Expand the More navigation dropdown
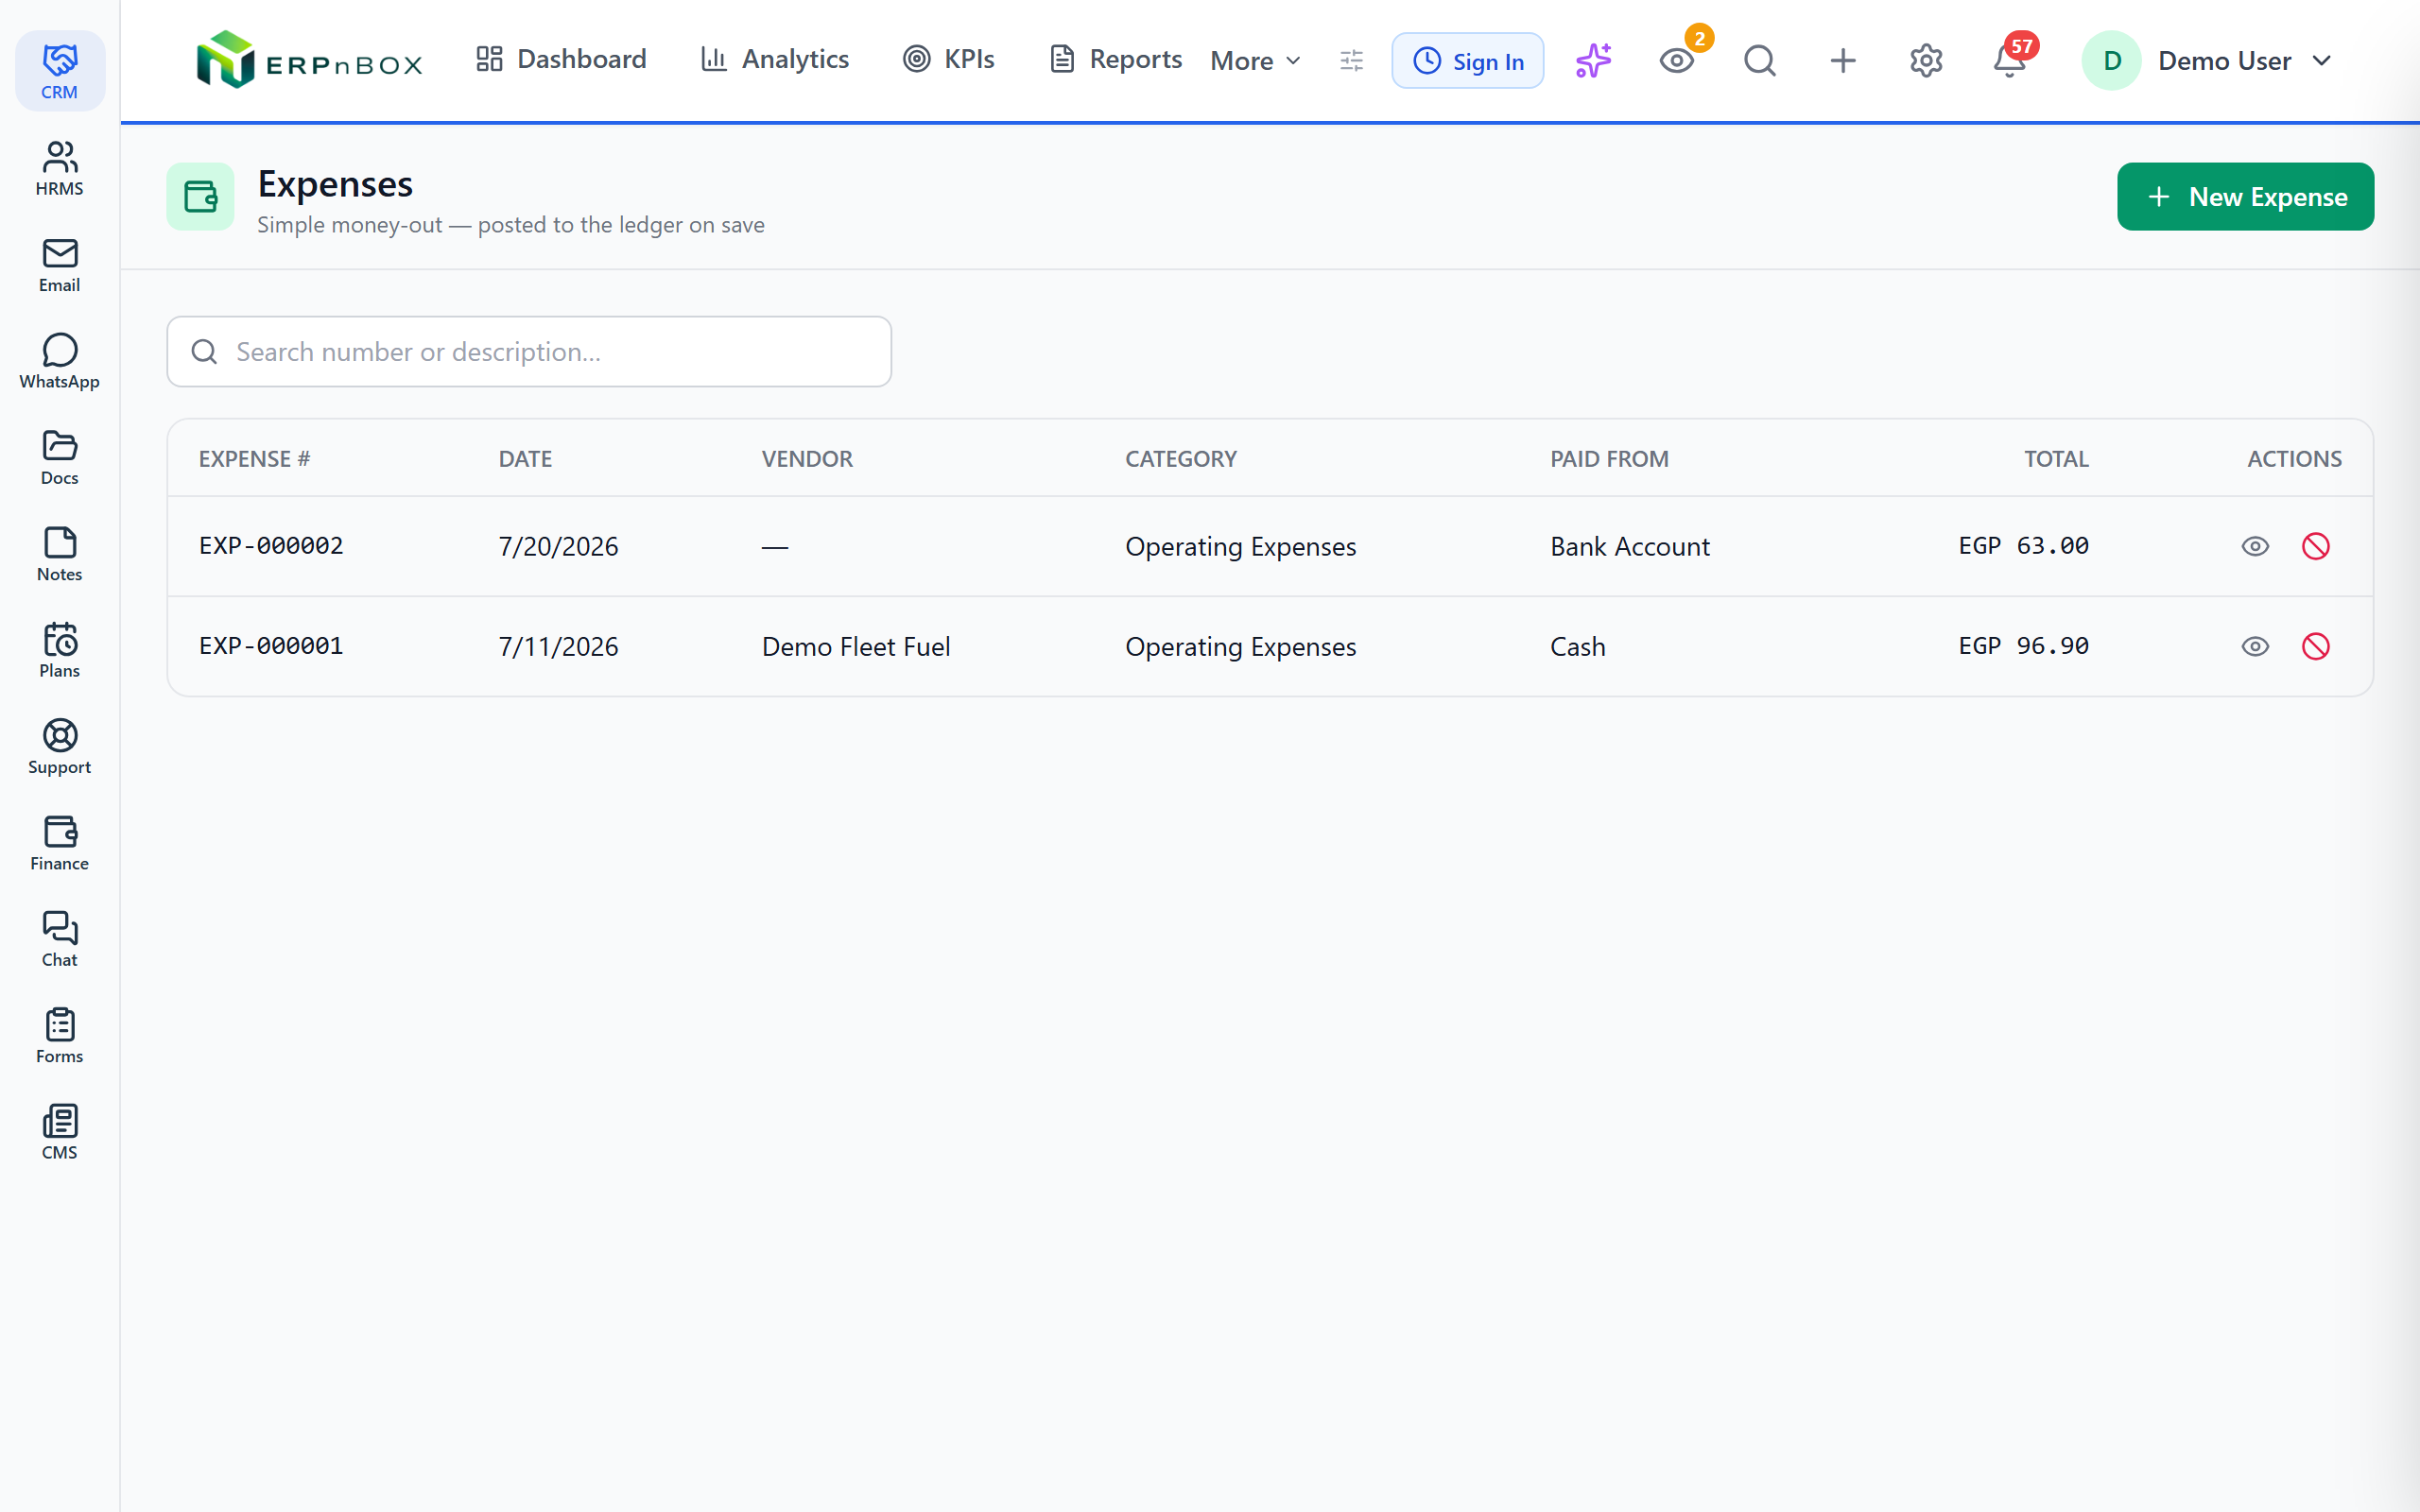 point(1256,61)
